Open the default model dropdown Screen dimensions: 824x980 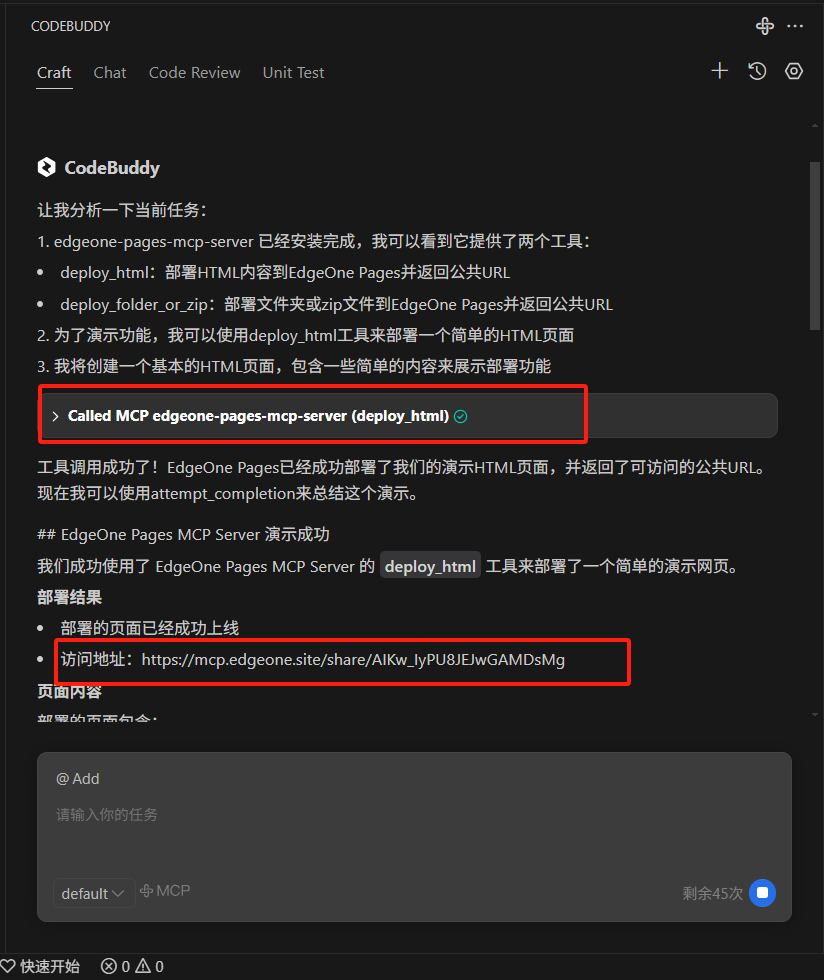click(x=93, y=893)
